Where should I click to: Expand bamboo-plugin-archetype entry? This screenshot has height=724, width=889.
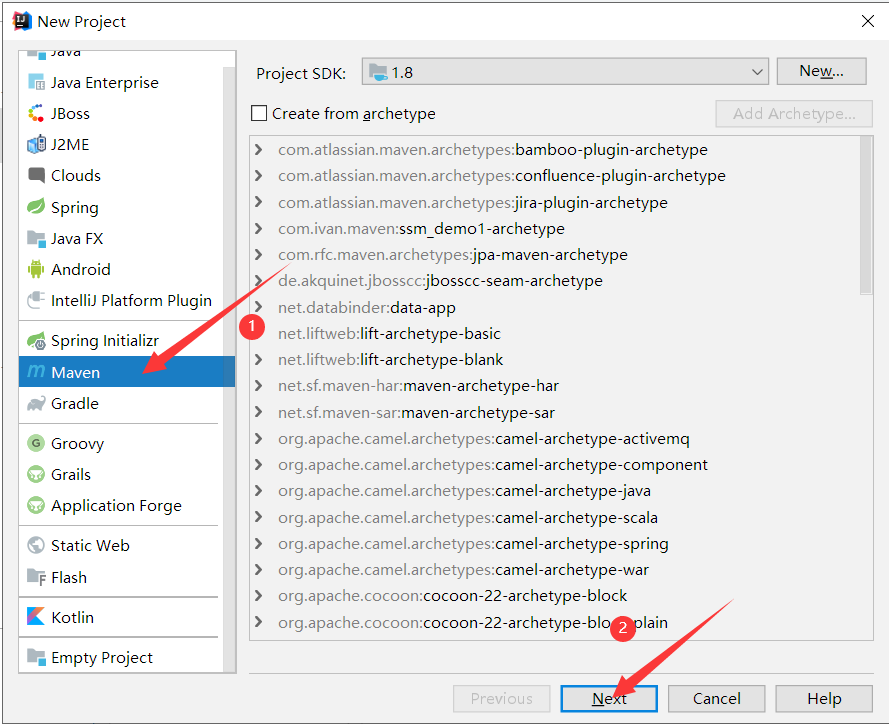(x=259, y=150)
